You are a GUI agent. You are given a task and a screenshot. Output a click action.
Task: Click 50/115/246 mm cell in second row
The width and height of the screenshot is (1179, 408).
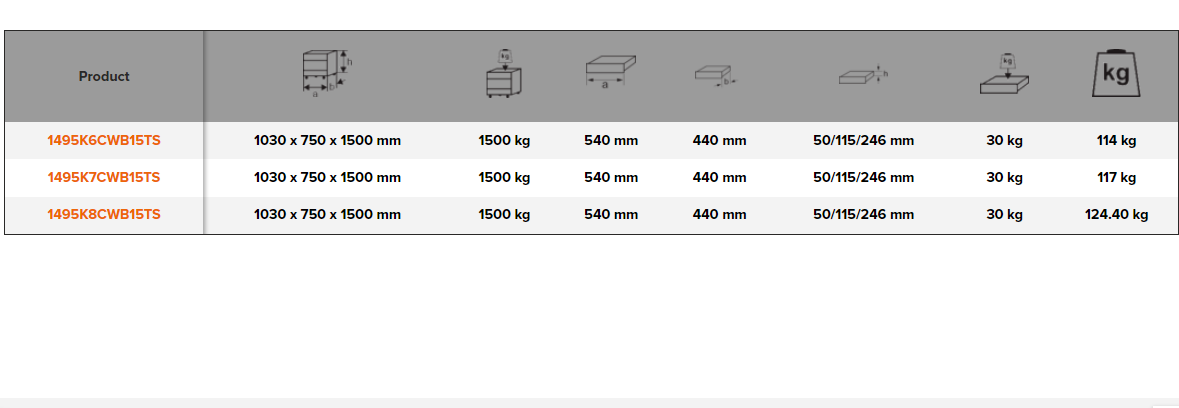point(864,178)
